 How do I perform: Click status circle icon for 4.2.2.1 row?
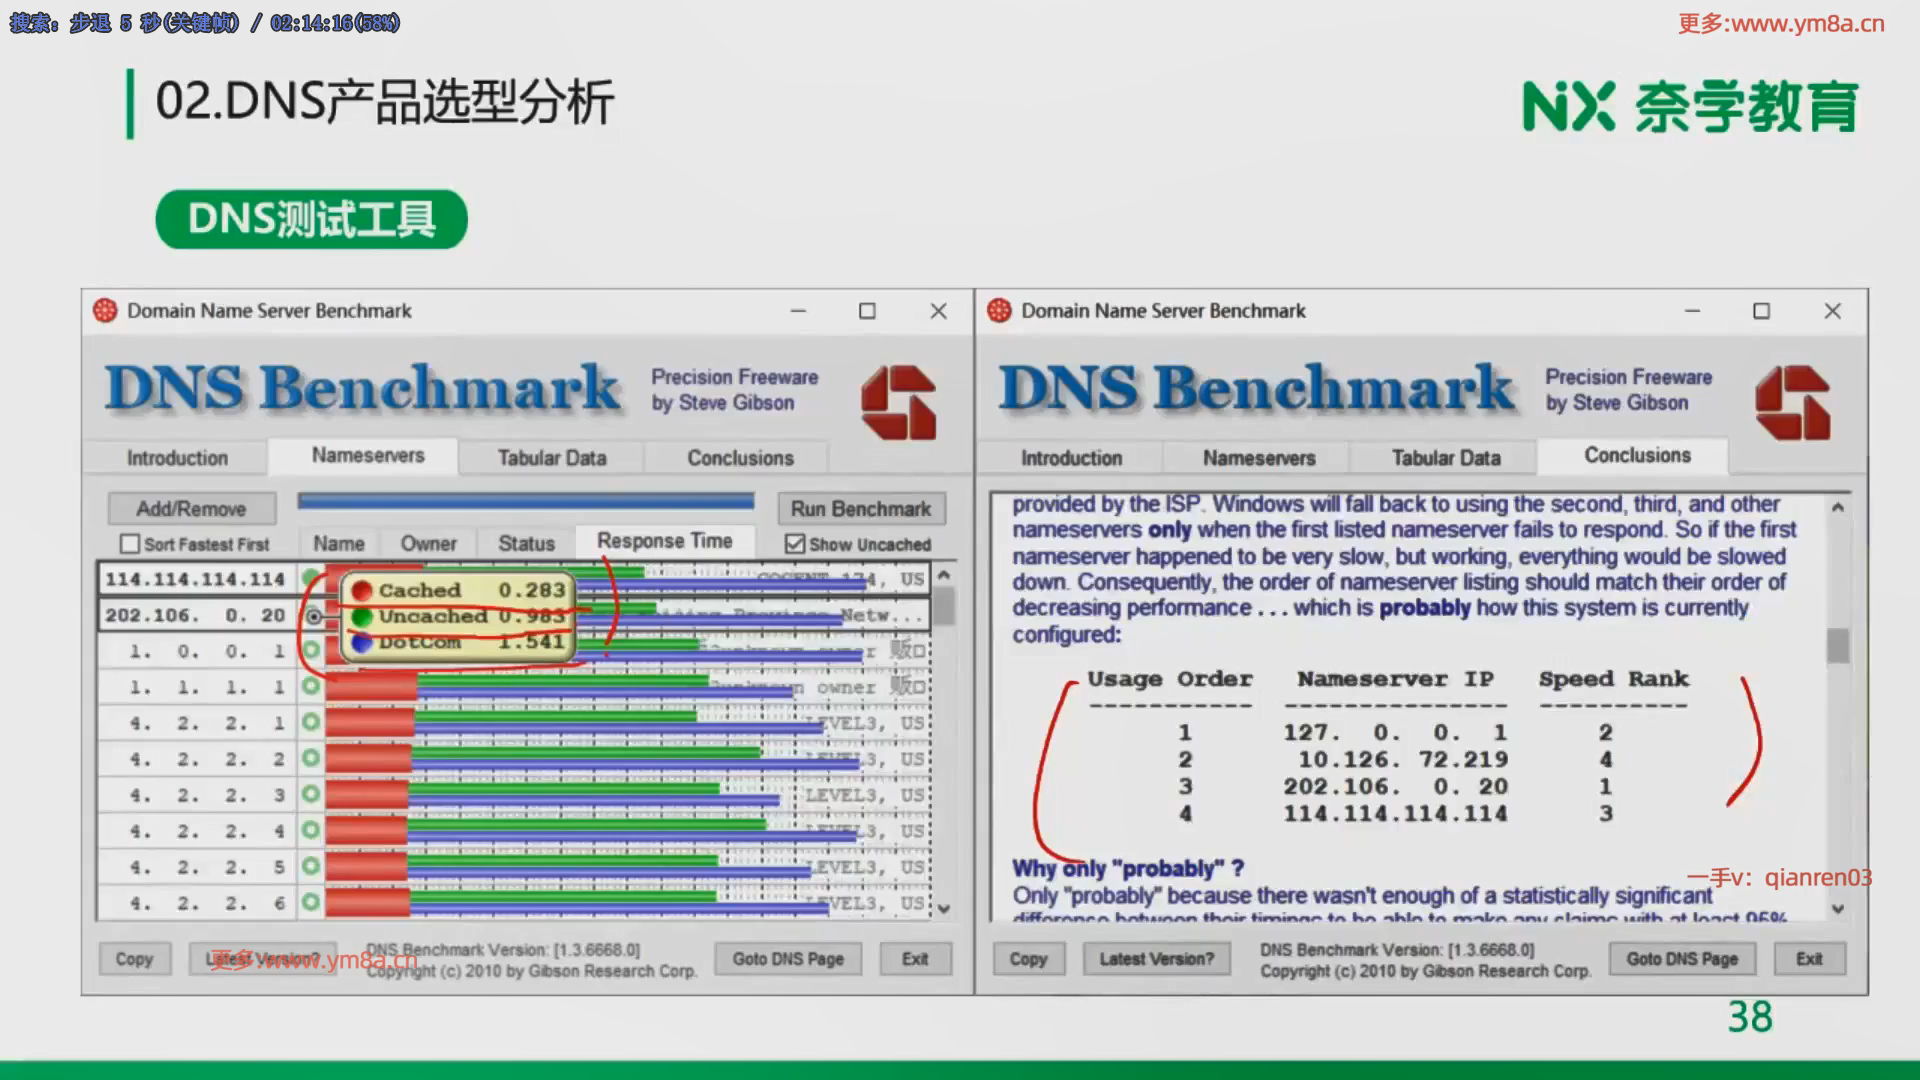pyautogui.click(x=311, y=722)
